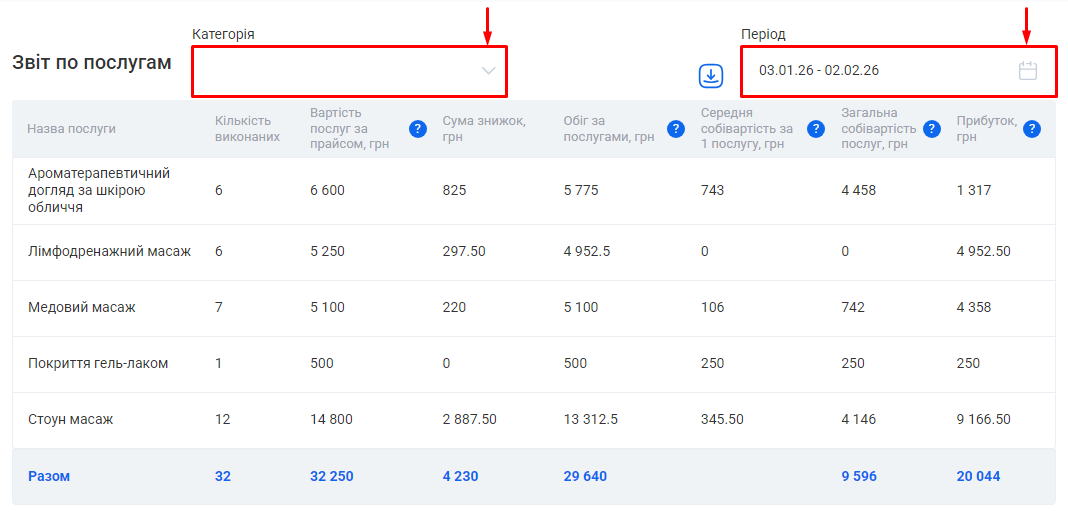This screenshot has height=519, width=1068.
Task: Click help icon next to Прибуток column
Action: point(1032,129)
